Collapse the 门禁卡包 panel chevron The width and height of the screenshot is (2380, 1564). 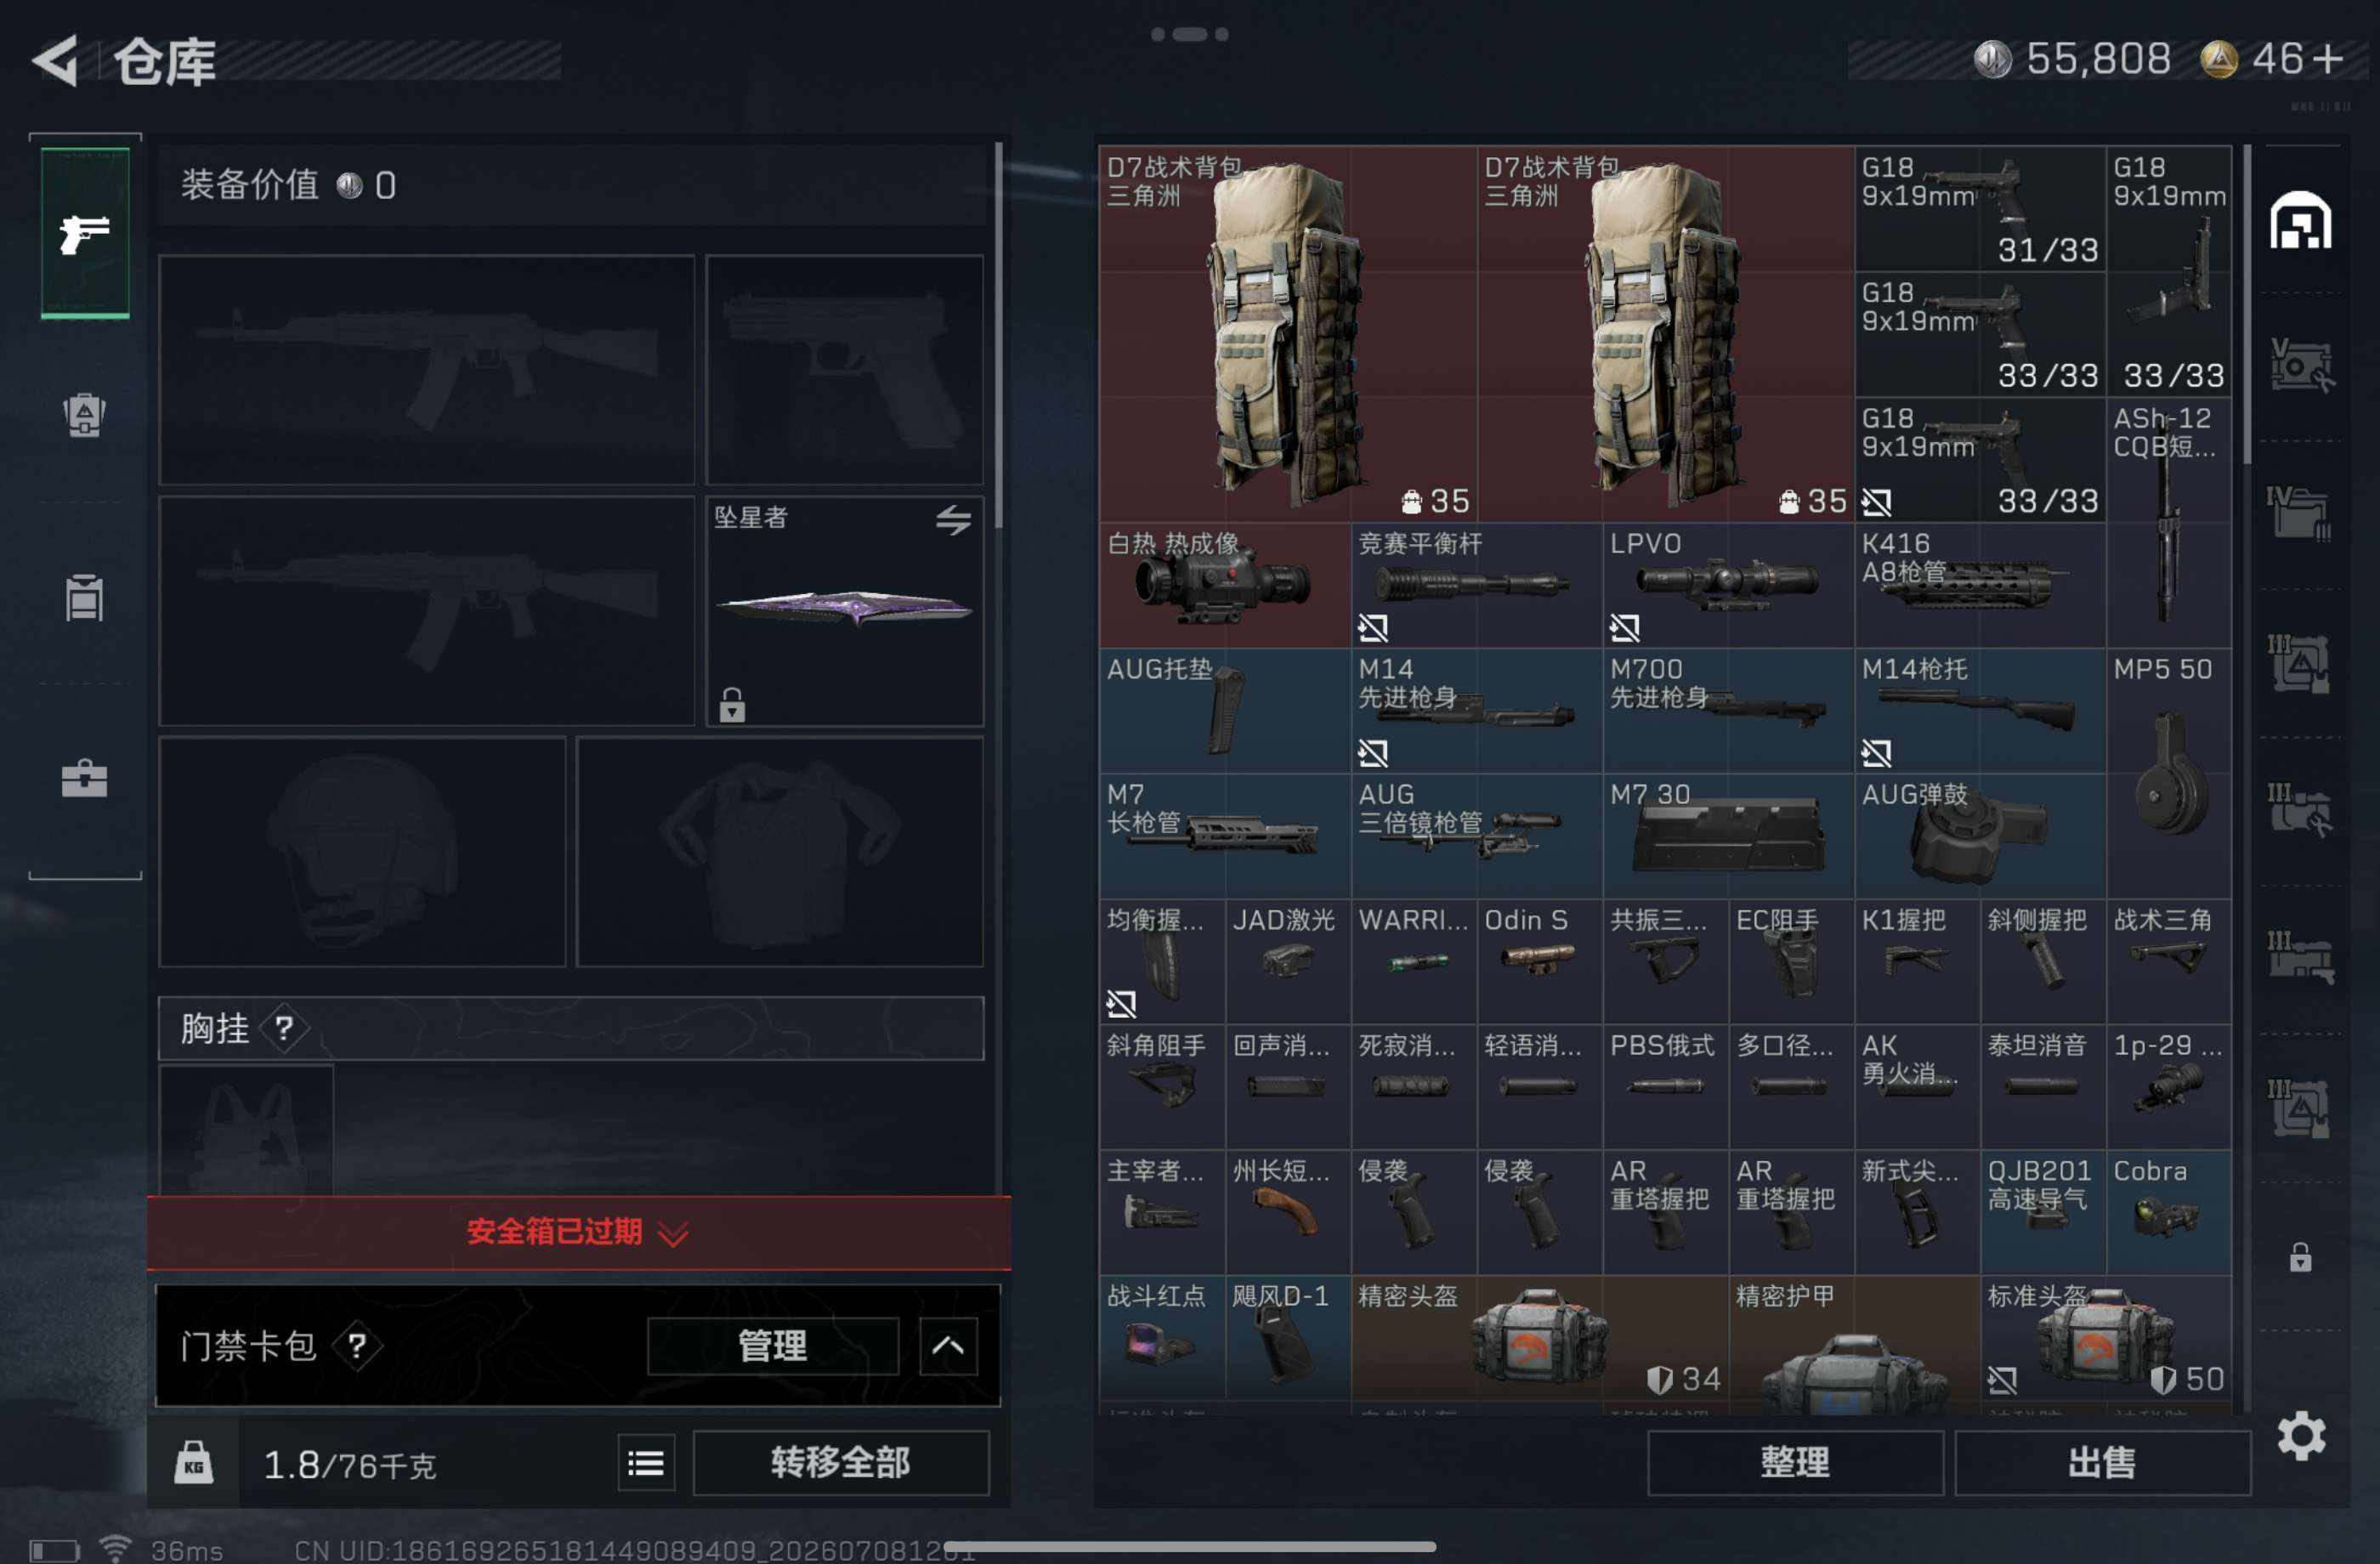[947, 1345]
